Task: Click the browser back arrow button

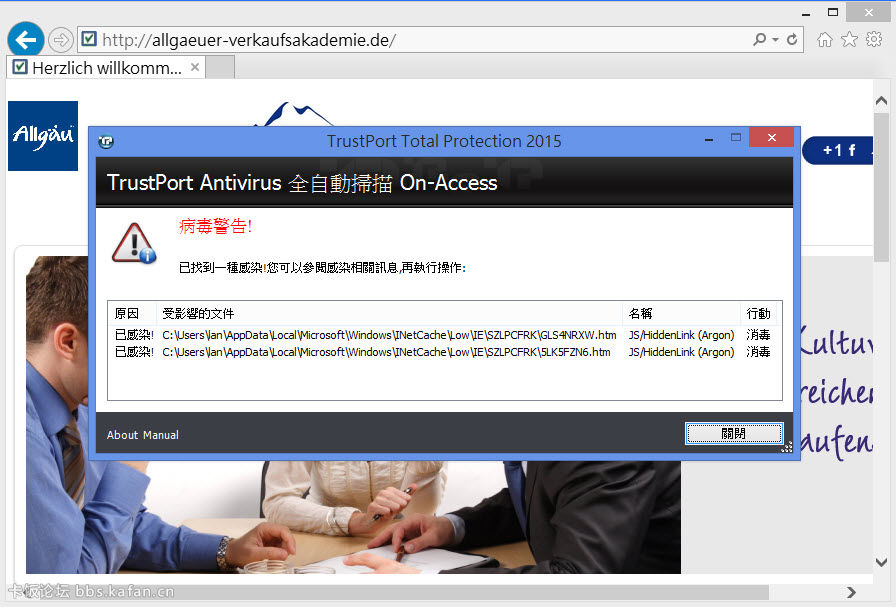Action: (25, 40)
